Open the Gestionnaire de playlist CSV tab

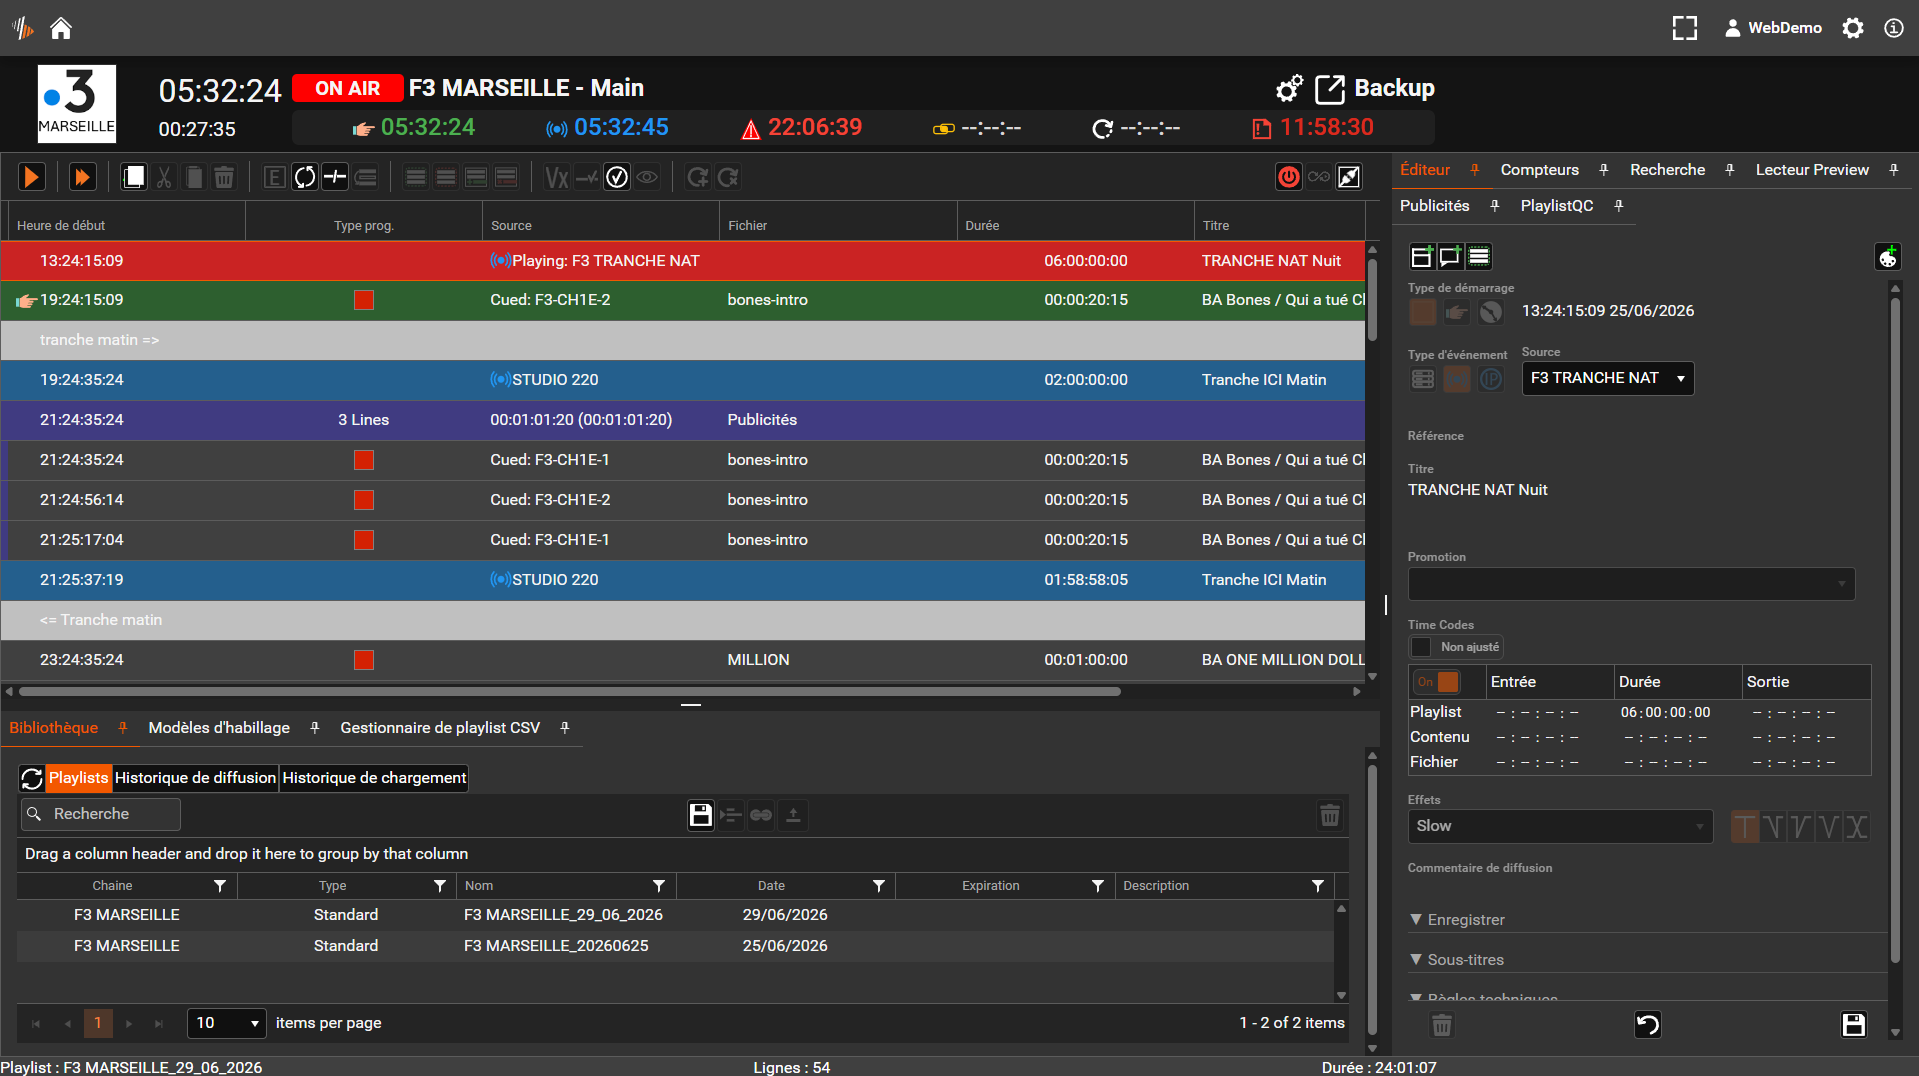point(440,728)
